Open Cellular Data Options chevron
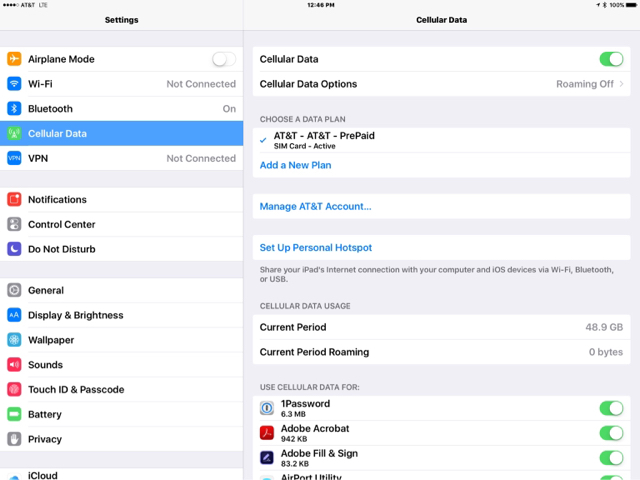The image size is (640, 480). pos(621,84)
